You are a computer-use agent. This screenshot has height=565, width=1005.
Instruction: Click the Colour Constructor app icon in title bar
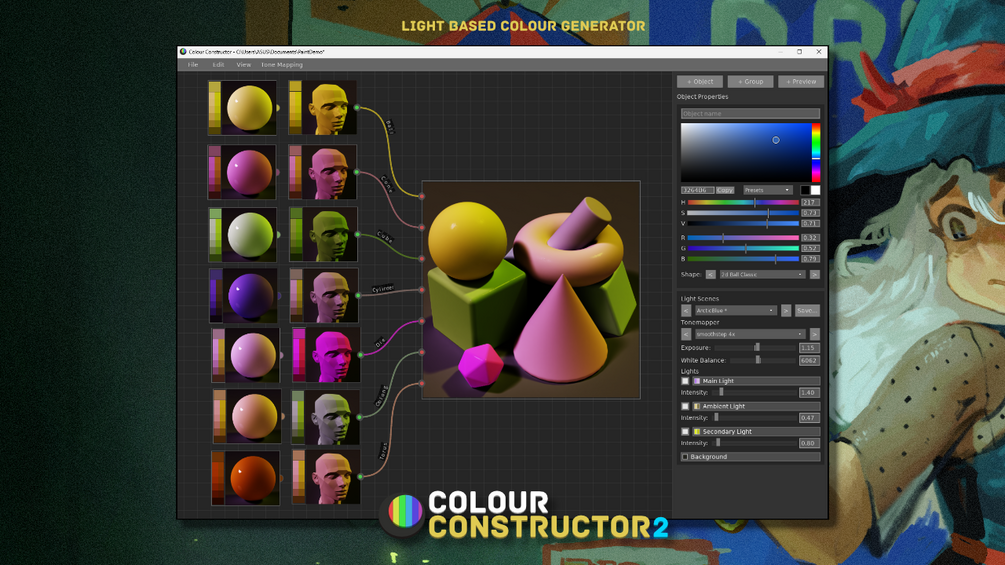pos(183,51)
